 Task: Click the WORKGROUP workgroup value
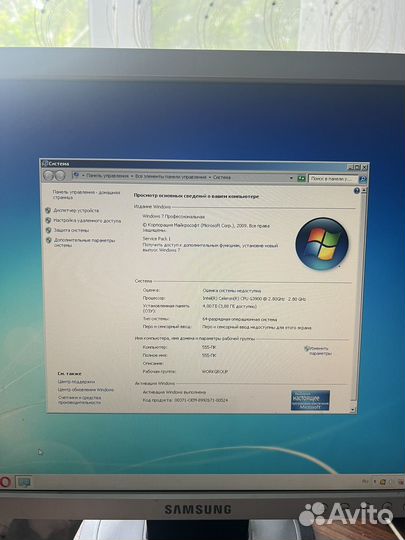[215, 372]
